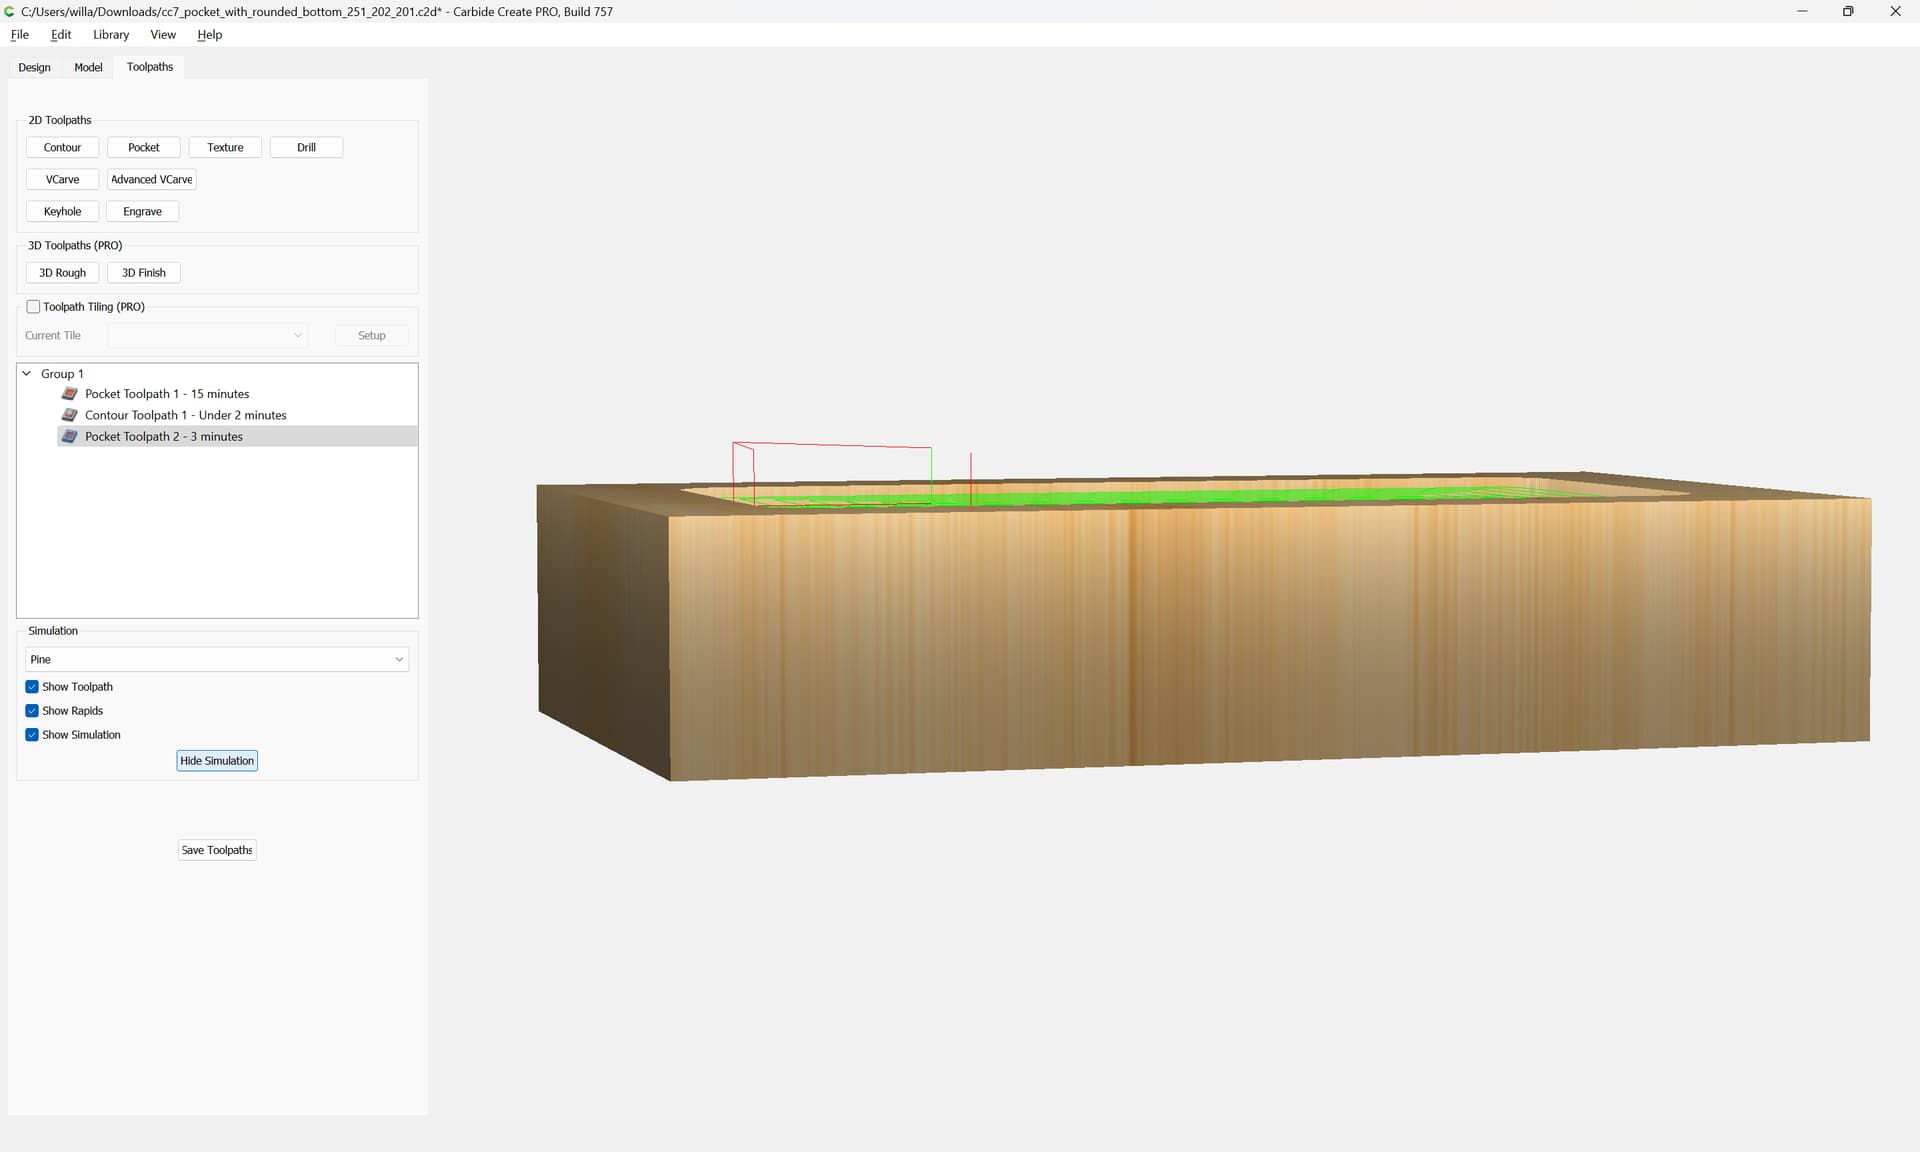Disable the Show Rapids checkbox

click(x=32, y=711)
